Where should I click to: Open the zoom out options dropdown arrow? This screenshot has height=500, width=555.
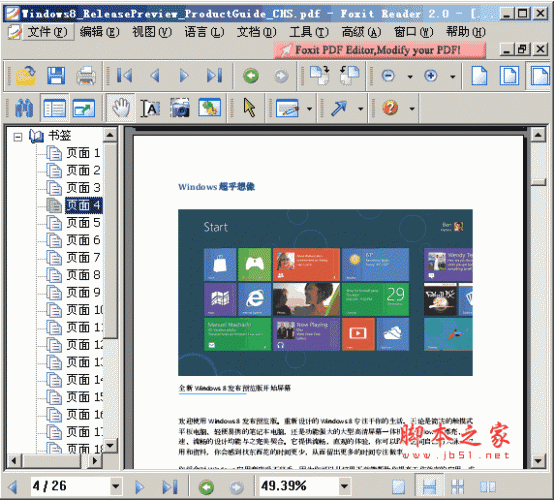[410, 76]
